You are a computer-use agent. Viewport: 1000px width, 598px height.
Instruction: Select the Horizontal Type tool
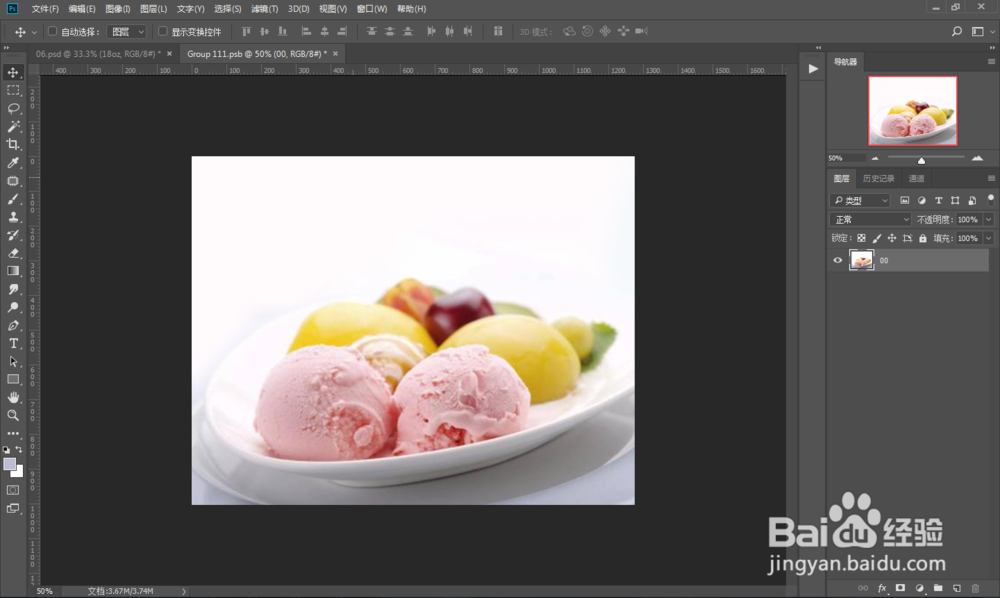pos(13,343)
